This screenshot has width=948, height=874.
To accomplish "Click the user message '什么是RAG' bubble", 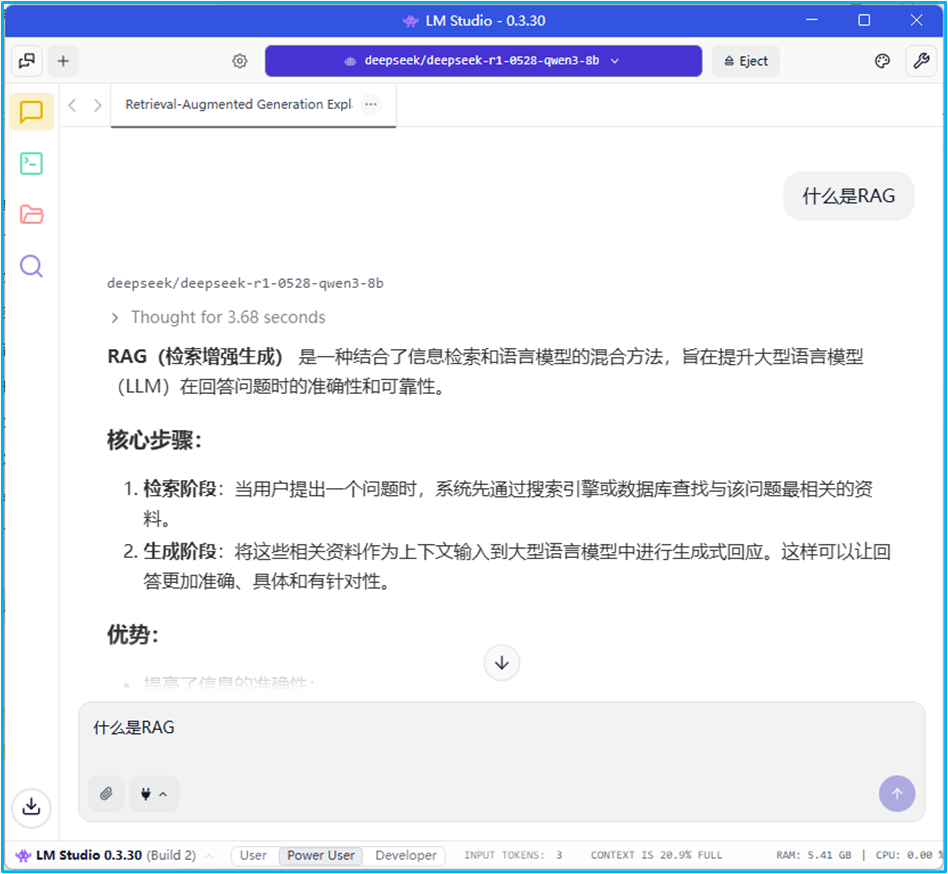I will (x=848, y=196).
